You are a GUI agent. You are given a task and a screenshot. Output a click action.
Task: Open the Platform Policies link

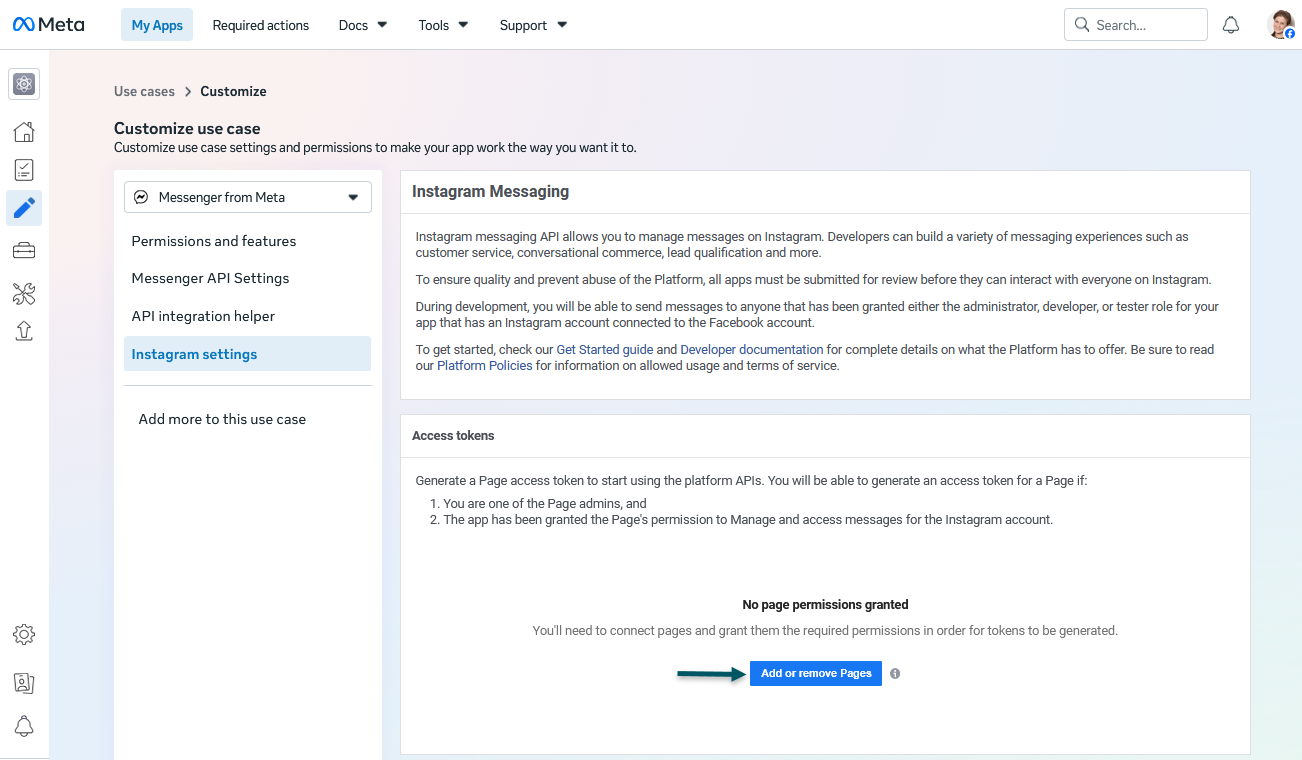(x=485, y=366)
